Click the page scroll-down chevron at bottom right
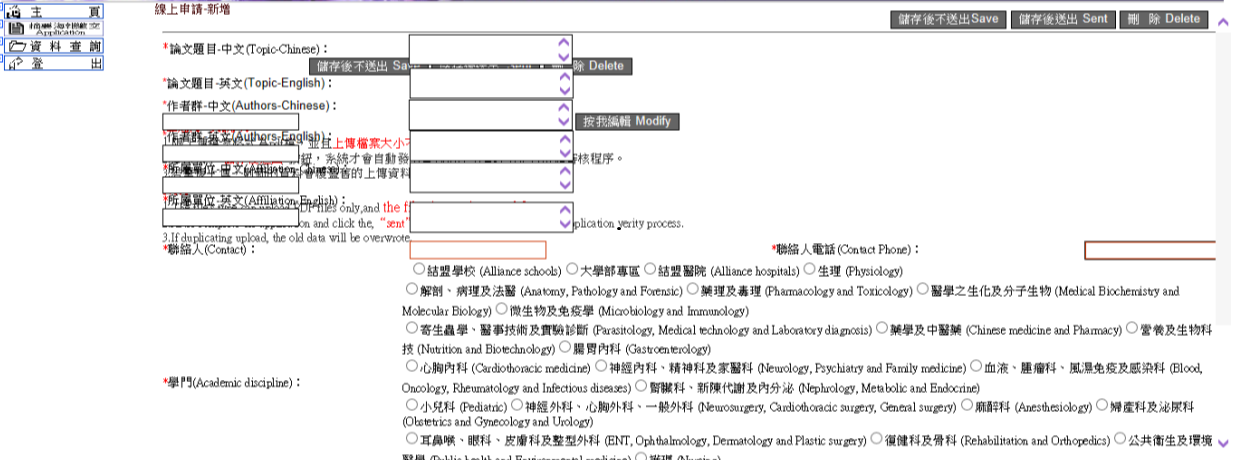Viewport: 1237px width, 460px height. (1224, 441)
